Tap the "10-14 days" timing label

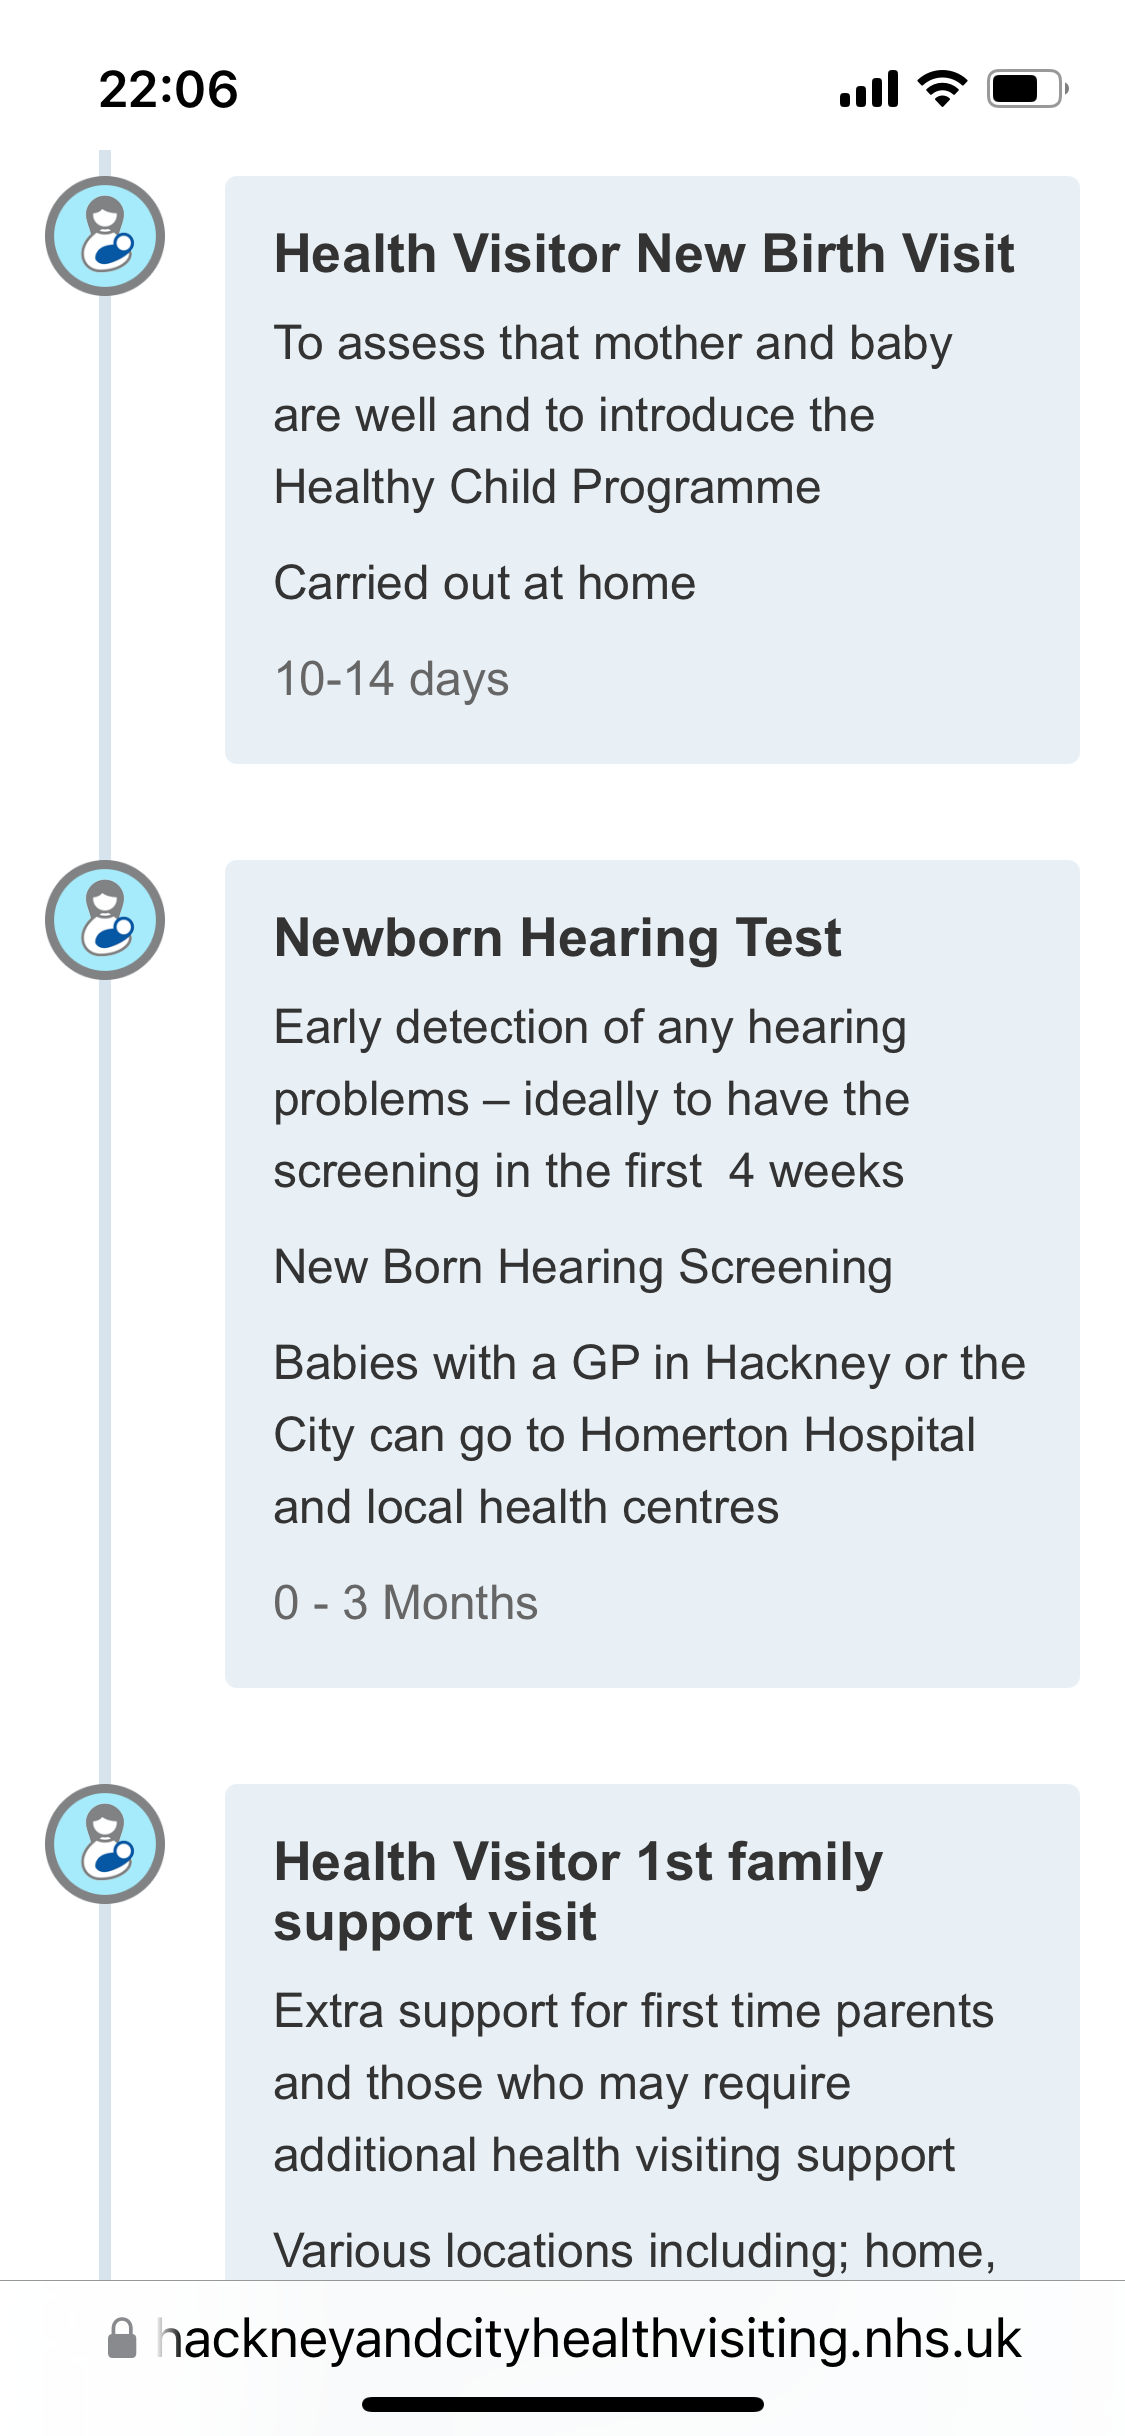click(392, 679)
